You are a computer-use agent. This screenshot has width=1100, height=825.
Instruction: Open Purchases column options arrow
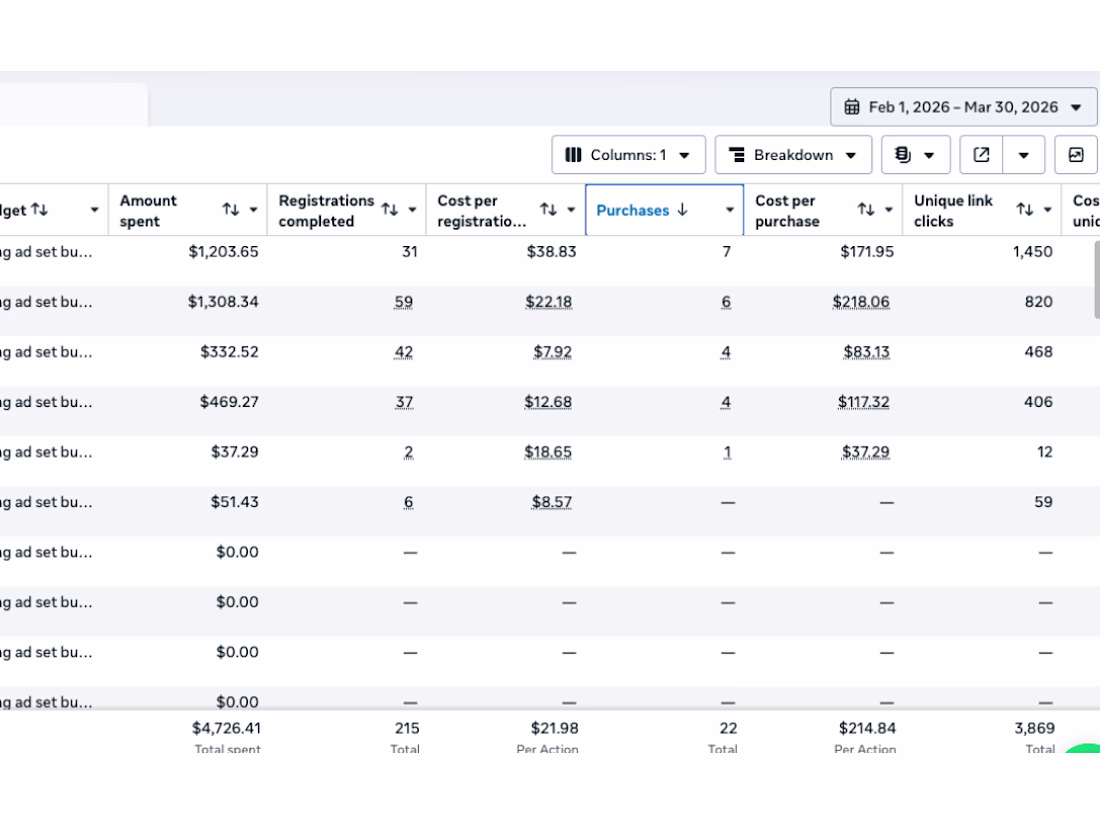[730, 210]
